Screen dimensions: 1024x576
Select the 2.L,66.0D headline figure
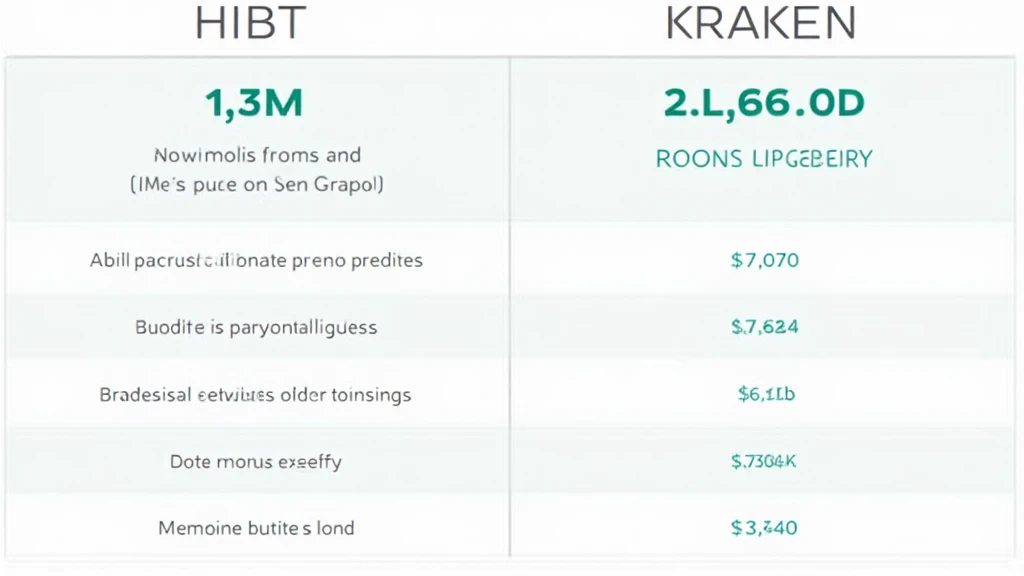tap(764, 103)
